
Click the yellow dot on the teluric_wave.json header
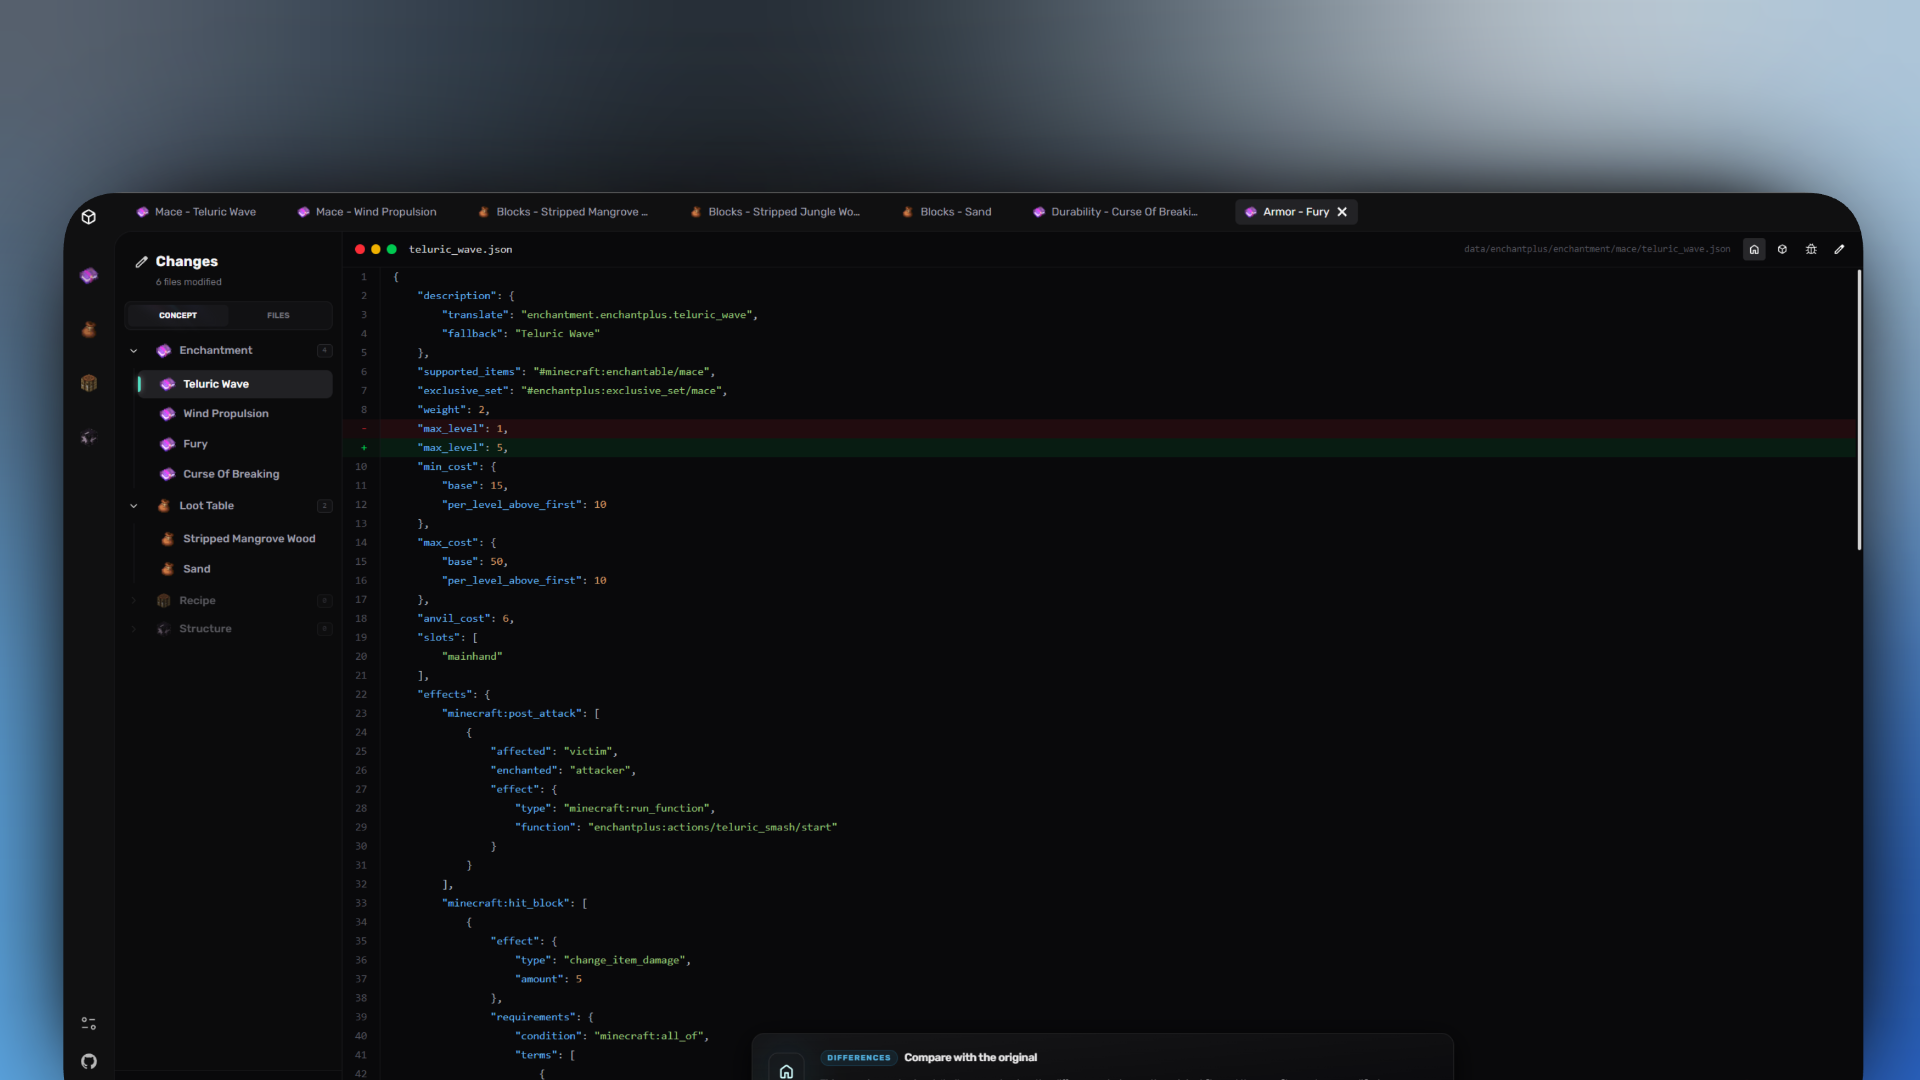pos(376,249)
